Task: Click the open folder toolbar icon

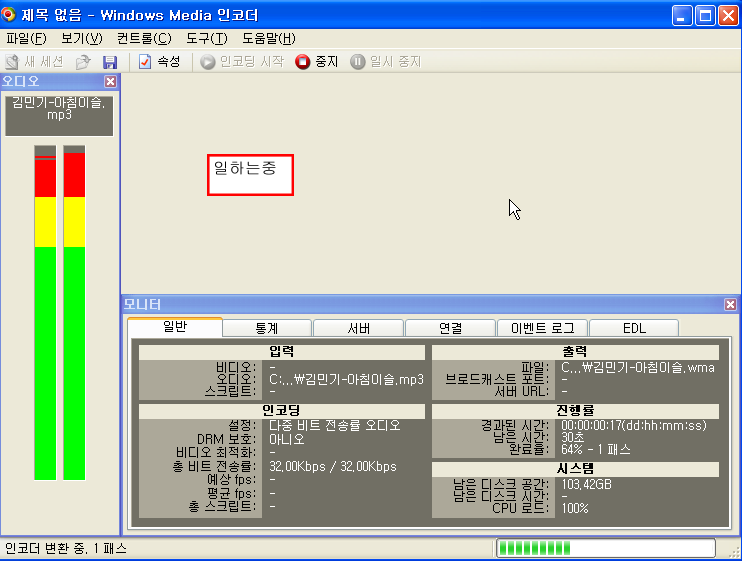Action: 83,62
